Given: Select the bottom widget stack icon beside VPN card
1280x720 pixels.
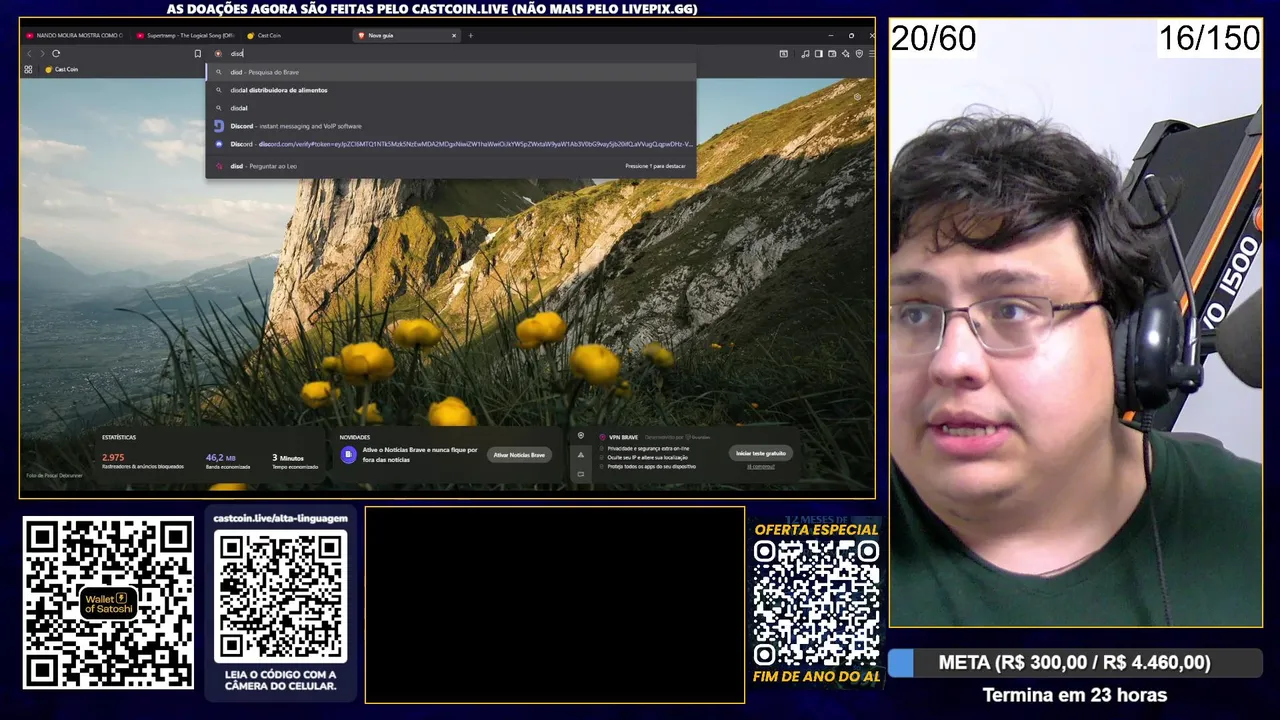Looking at the screenshot, I should (x=581, y=474).
